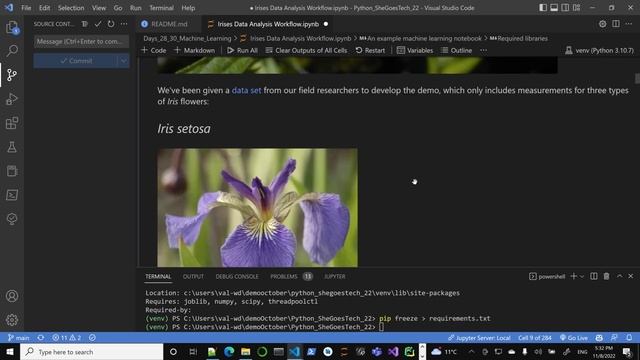Add a new terminal with plus icon
Image resolution: width=640 pixels, height=360 pixels.
(573, 276)
